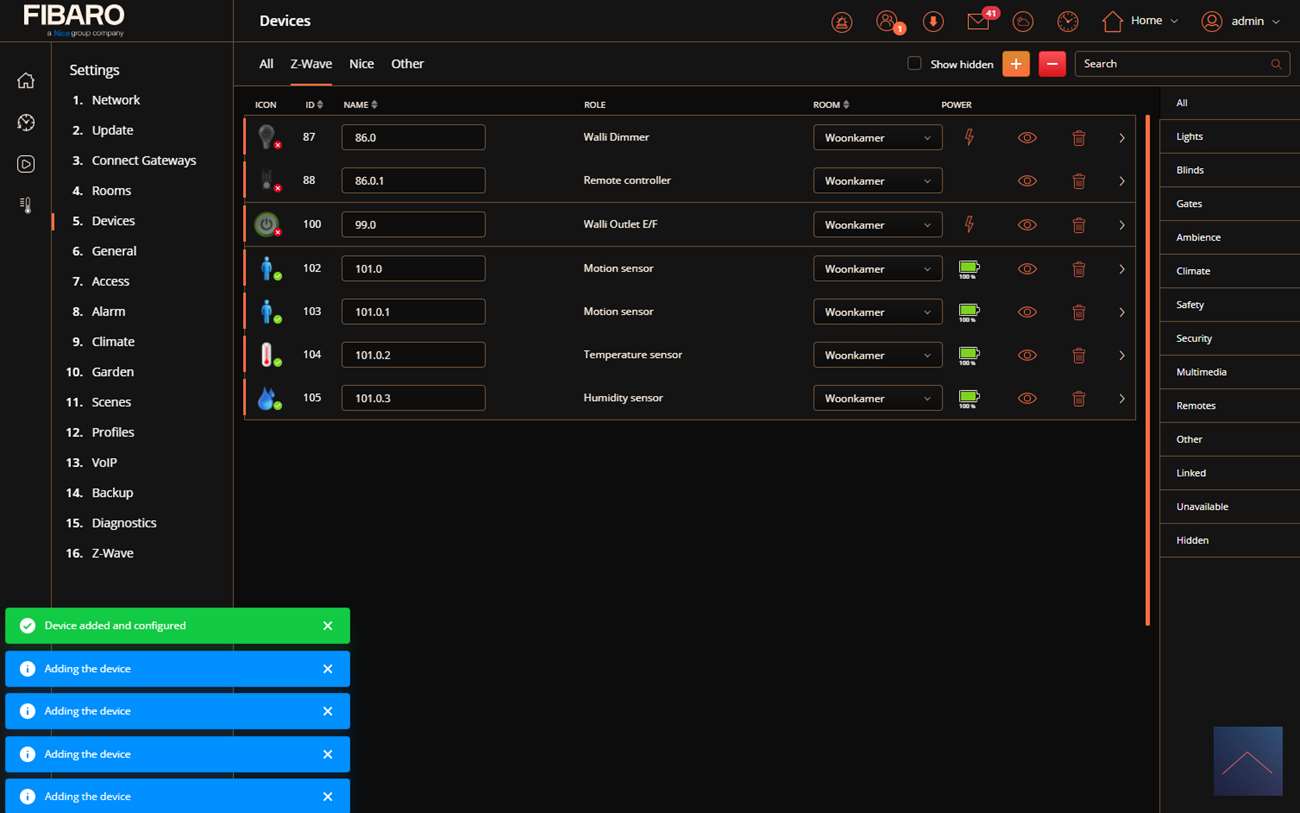
Task: Click the orange plus add device button
Action: pos(1015,64)
